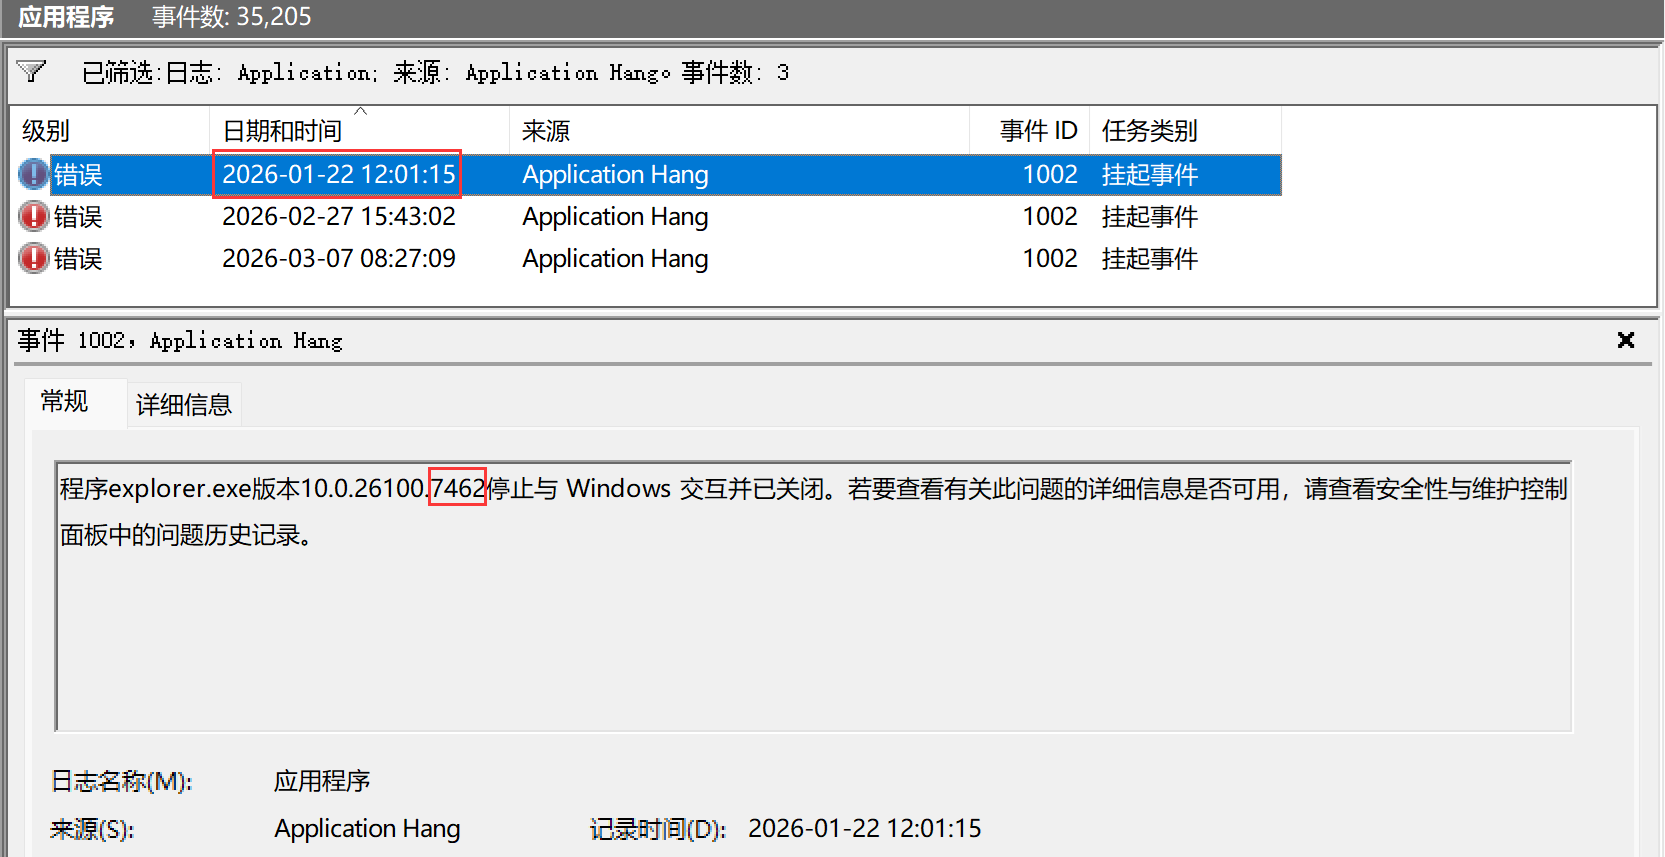
Task: Click version number 7462 in event description
Action: click(x=458, y=488)
